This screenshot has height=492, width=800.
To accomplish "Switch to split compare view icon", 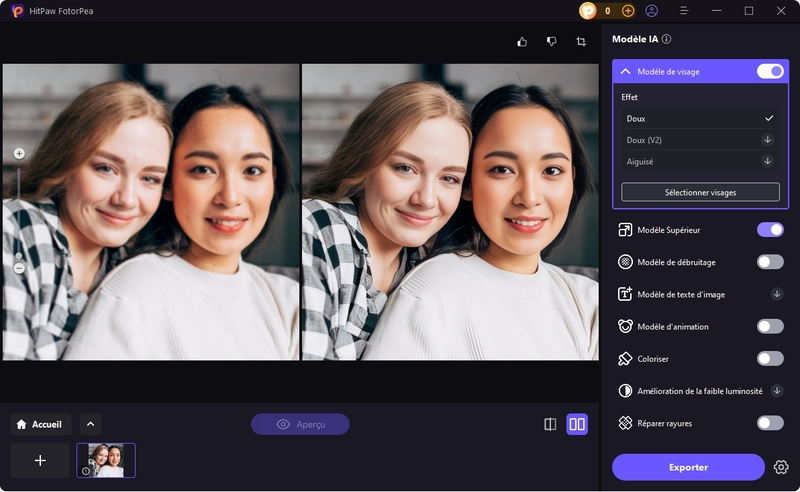I will pyautogui.click(x=550, y=424).
